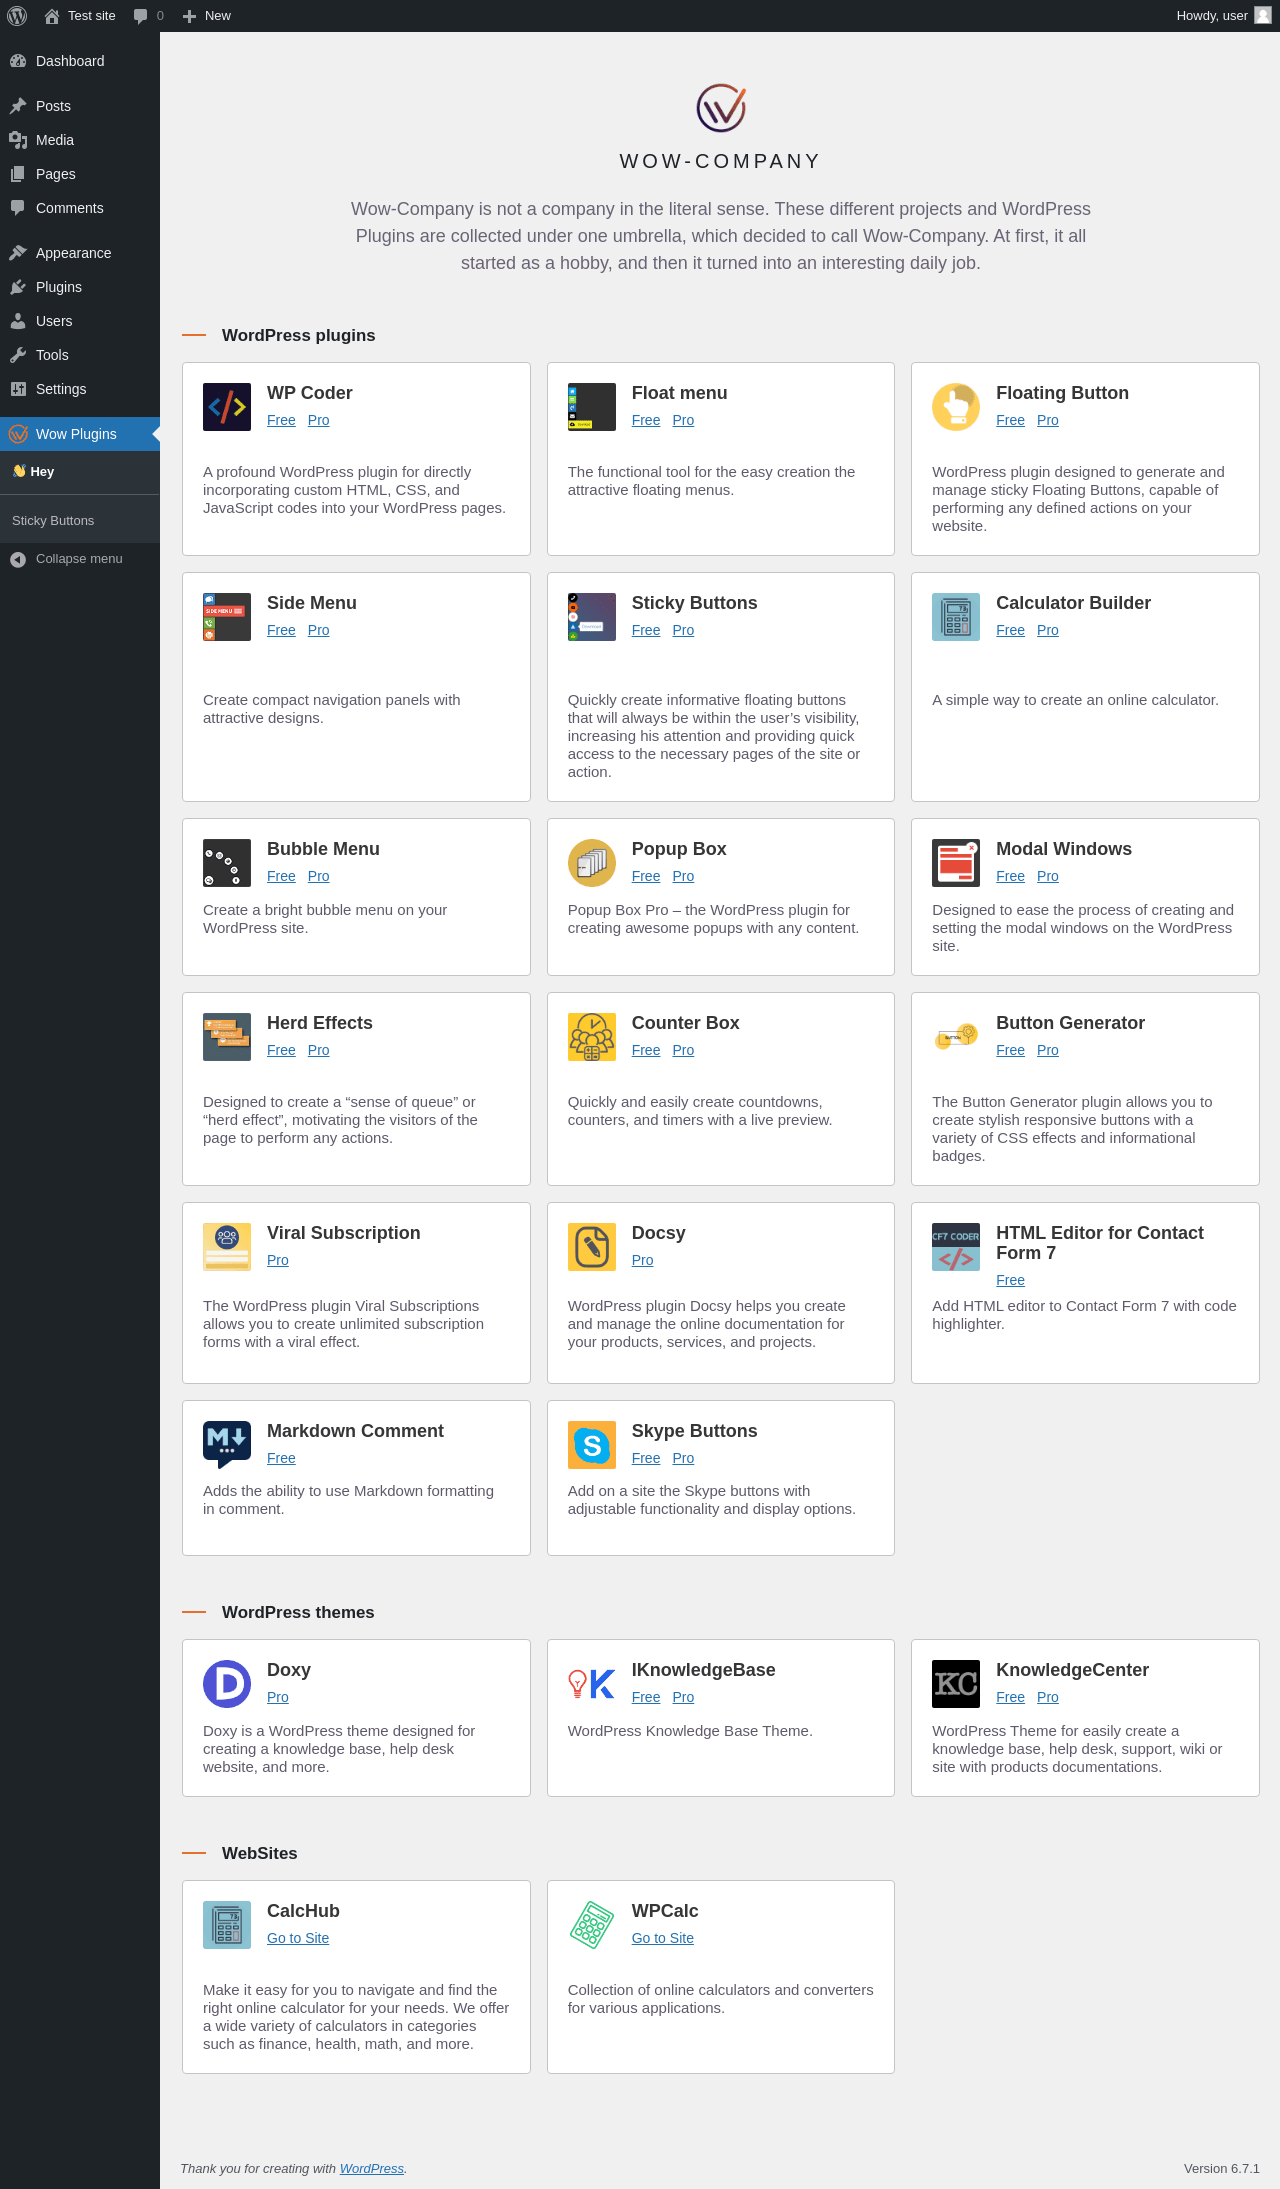This screenshot has width=1280, height=2189.
Task: Open the Settings menu in sidebar
Action: pos(61,389)
